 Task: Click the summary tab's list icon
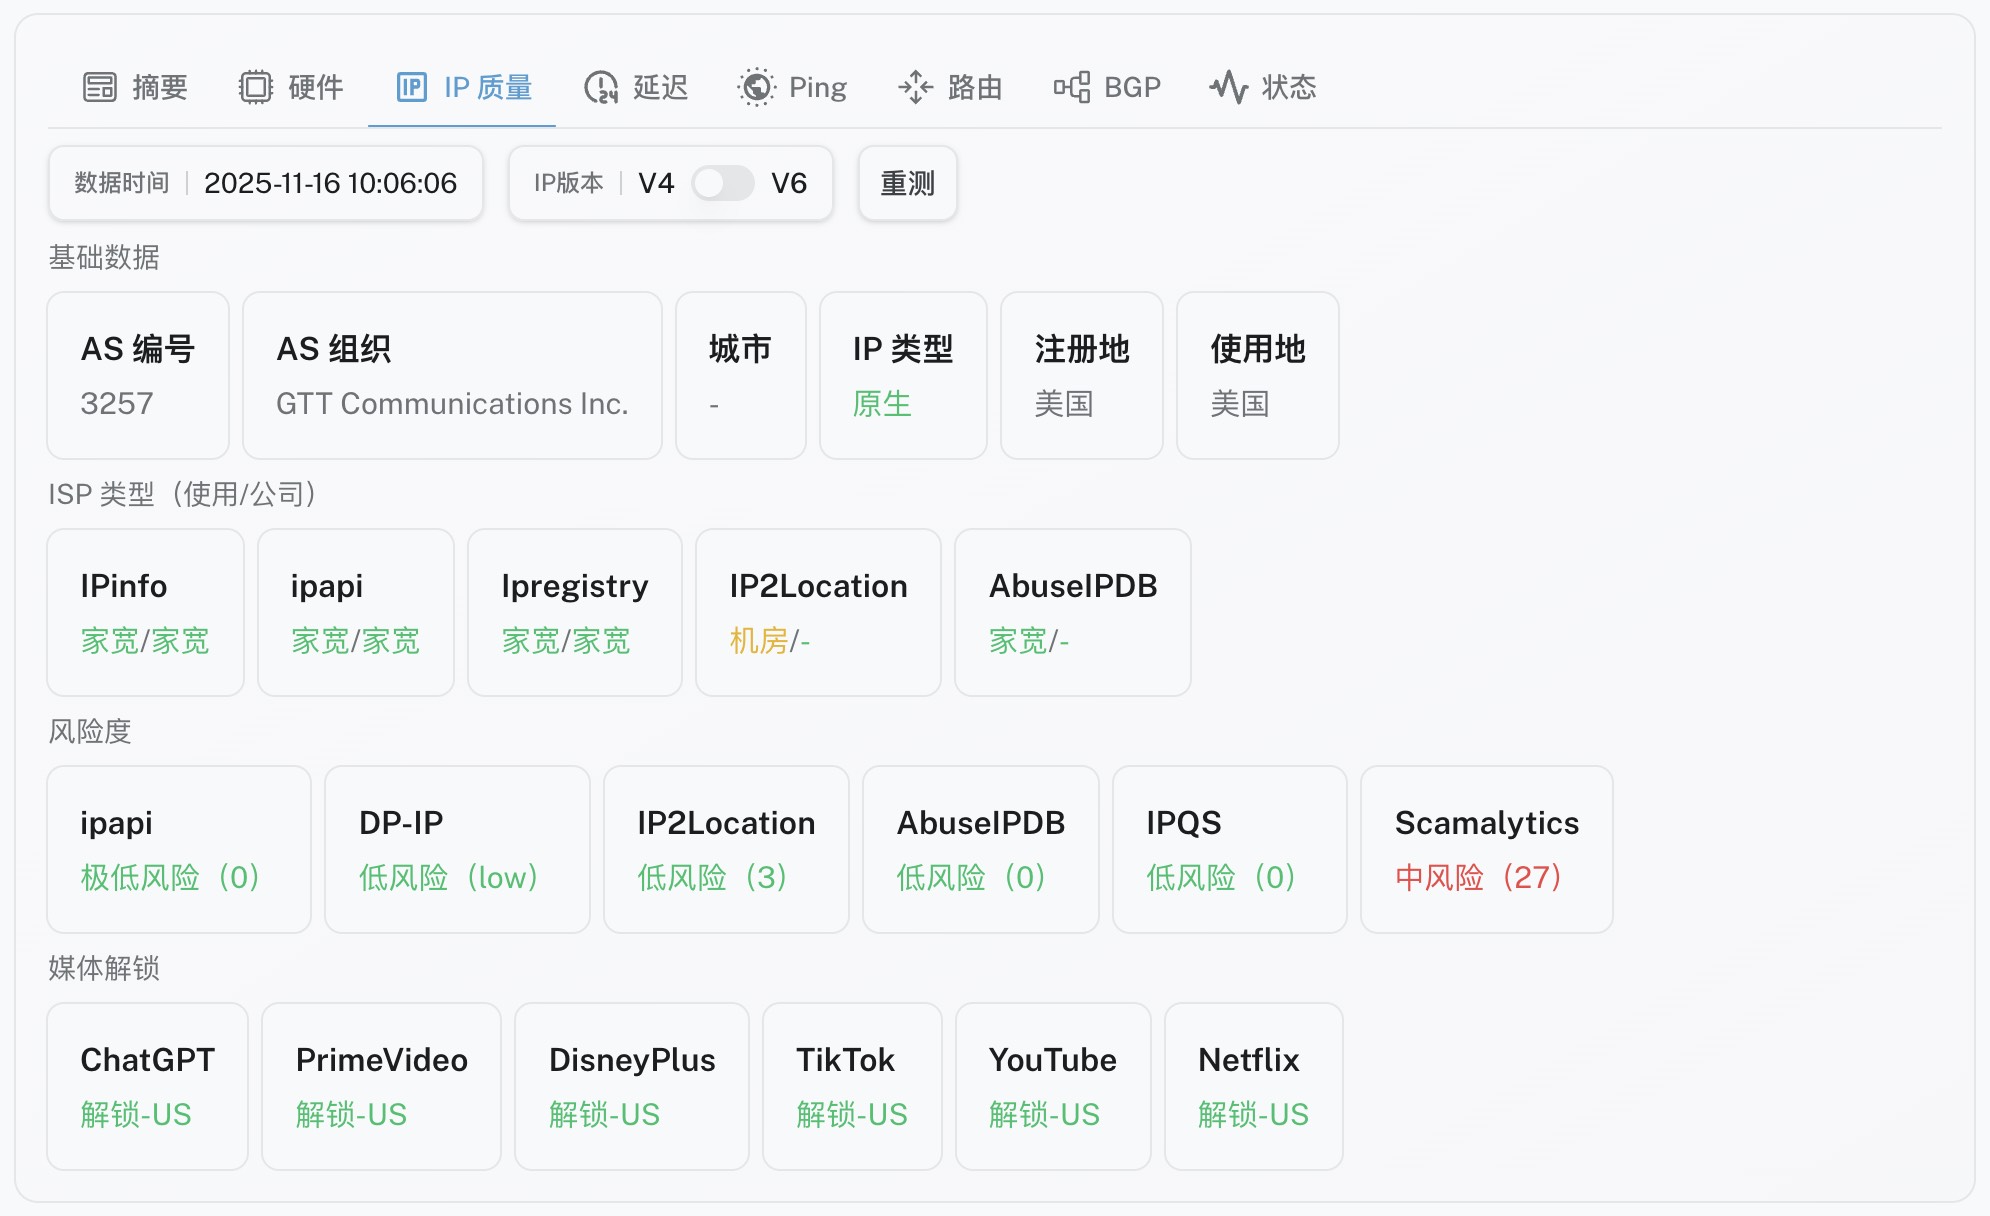[100, 87]
